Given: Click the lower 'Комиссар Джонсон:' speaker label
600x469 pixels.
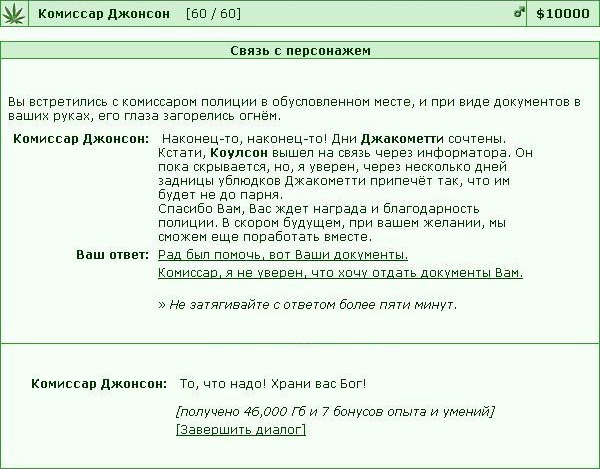Looking at the screenshot, I should click(98, 384).
